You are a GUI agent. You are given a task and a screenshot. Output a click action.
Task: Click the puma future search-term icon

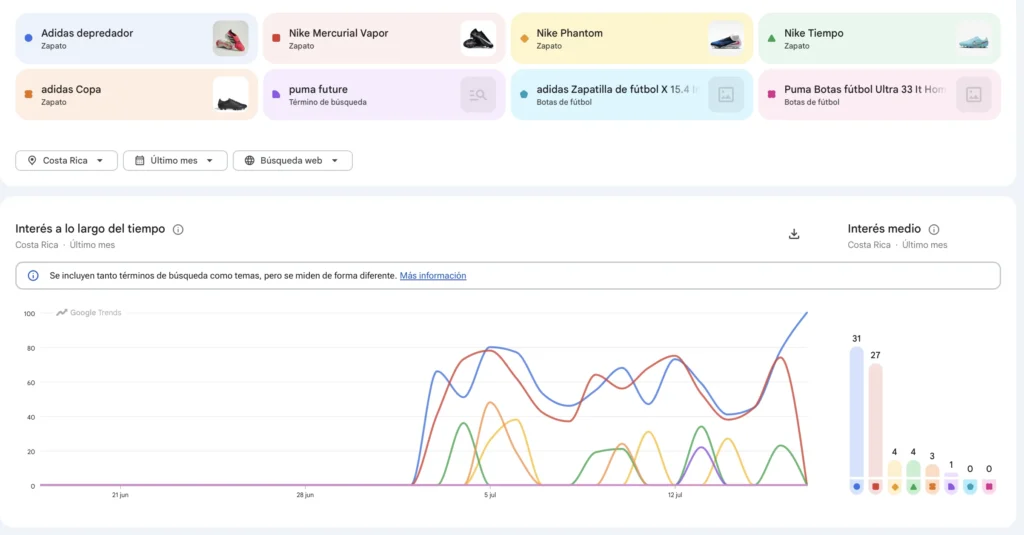pos(478,94)
